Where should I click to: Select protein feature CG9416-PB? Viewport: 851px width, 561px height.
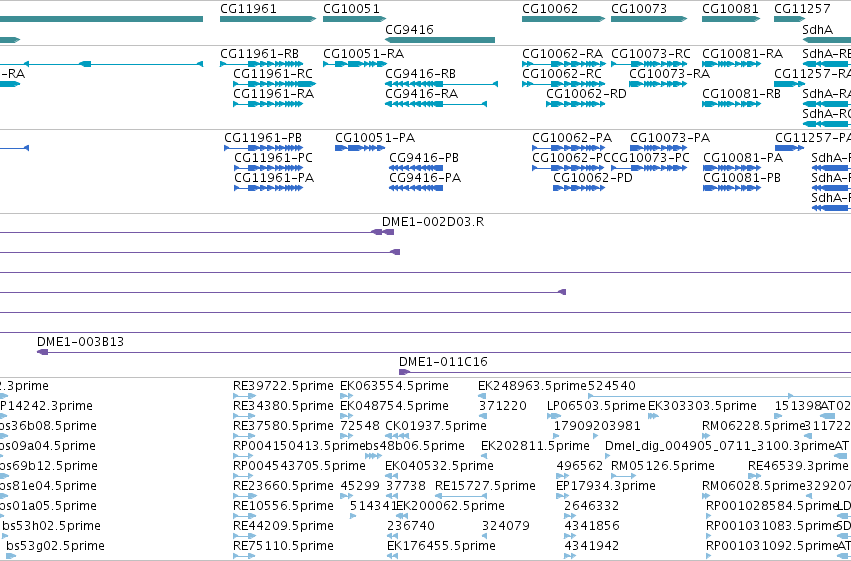[416, 168]
